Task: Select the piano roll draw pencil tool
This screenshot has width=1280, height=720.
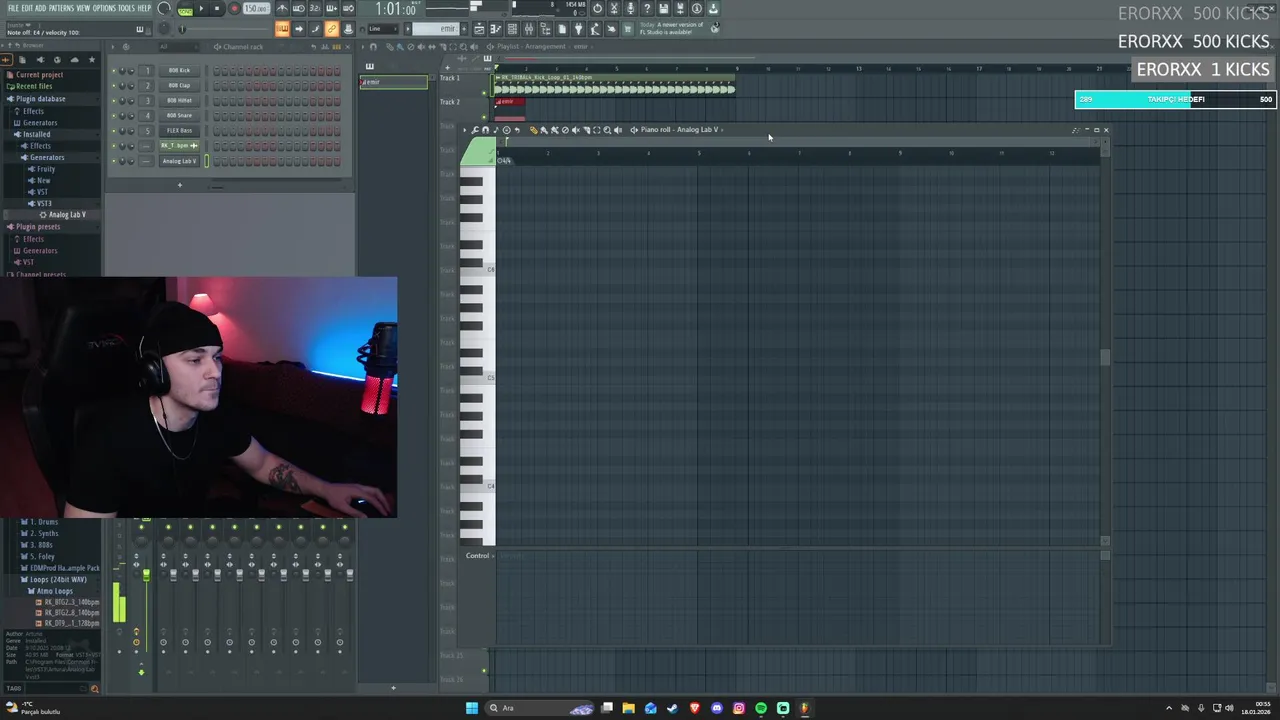Action: coord(533,130)
